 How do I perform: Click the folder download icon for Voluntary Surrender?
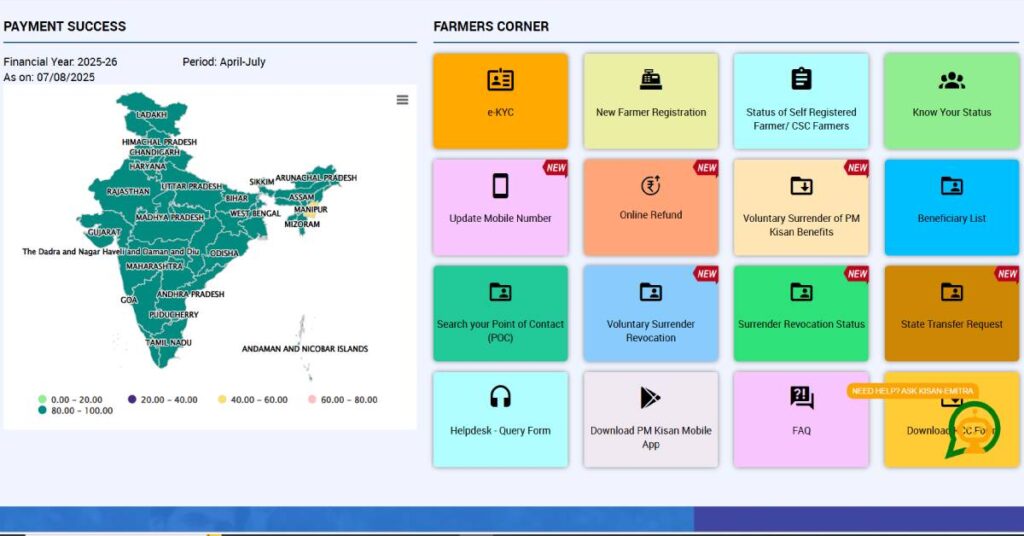click(x=801, y=186)
